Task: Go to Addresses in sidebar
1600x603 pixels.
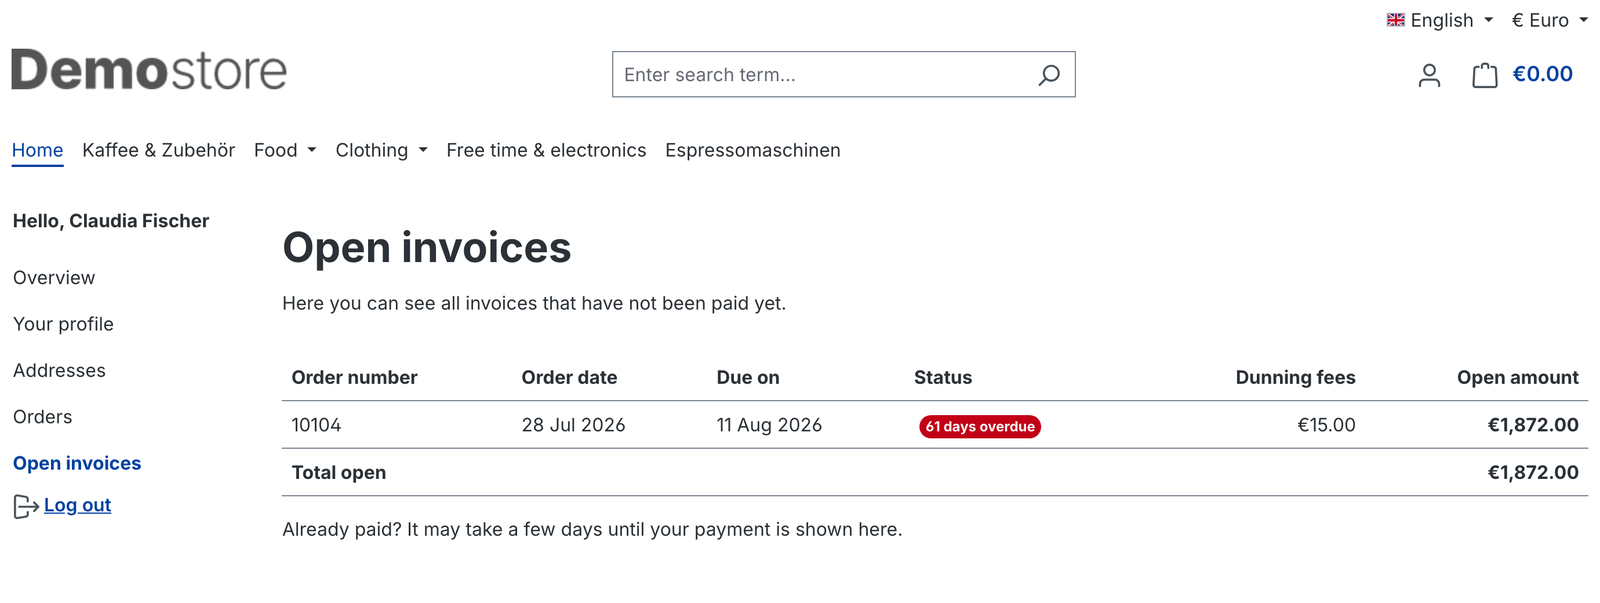Action: 59,371
